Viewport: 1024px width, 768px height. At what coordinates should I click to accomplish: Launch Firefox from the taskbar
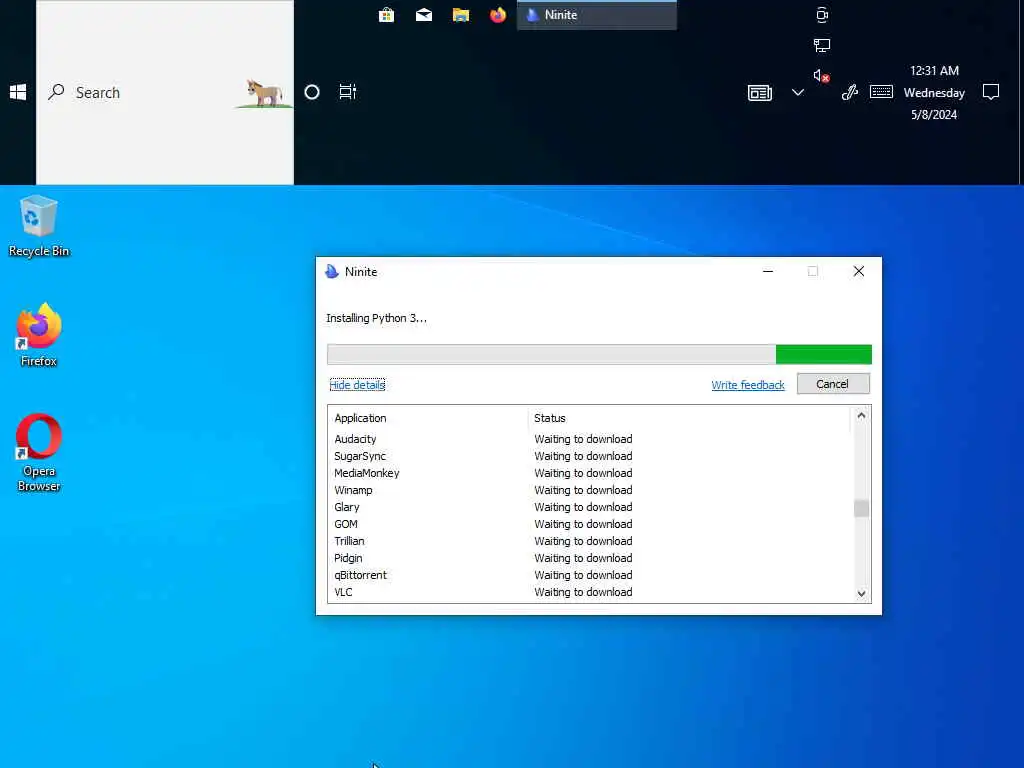tap(498, 14)
